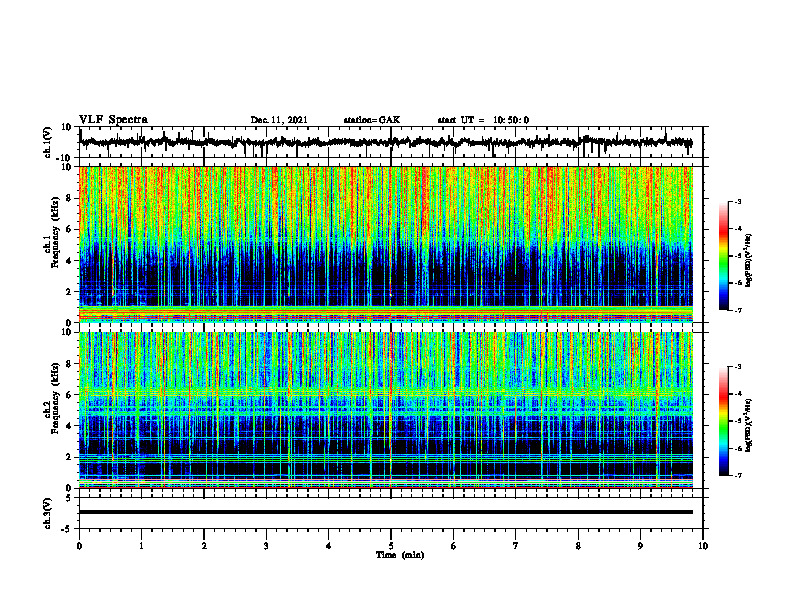The width and height of the screenshot is (792, 612).
Task: Click the time axis tick label "6"
Action: point(454,546)
